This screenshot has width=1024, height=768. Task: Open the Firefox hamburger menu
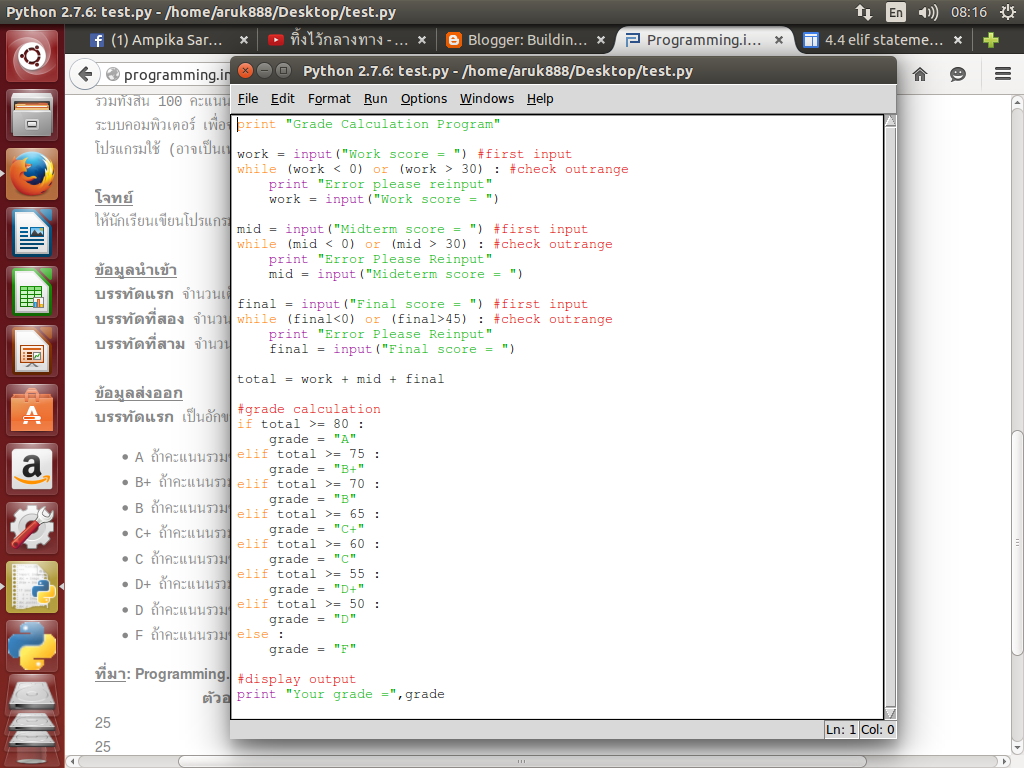tap(1000, 74)
